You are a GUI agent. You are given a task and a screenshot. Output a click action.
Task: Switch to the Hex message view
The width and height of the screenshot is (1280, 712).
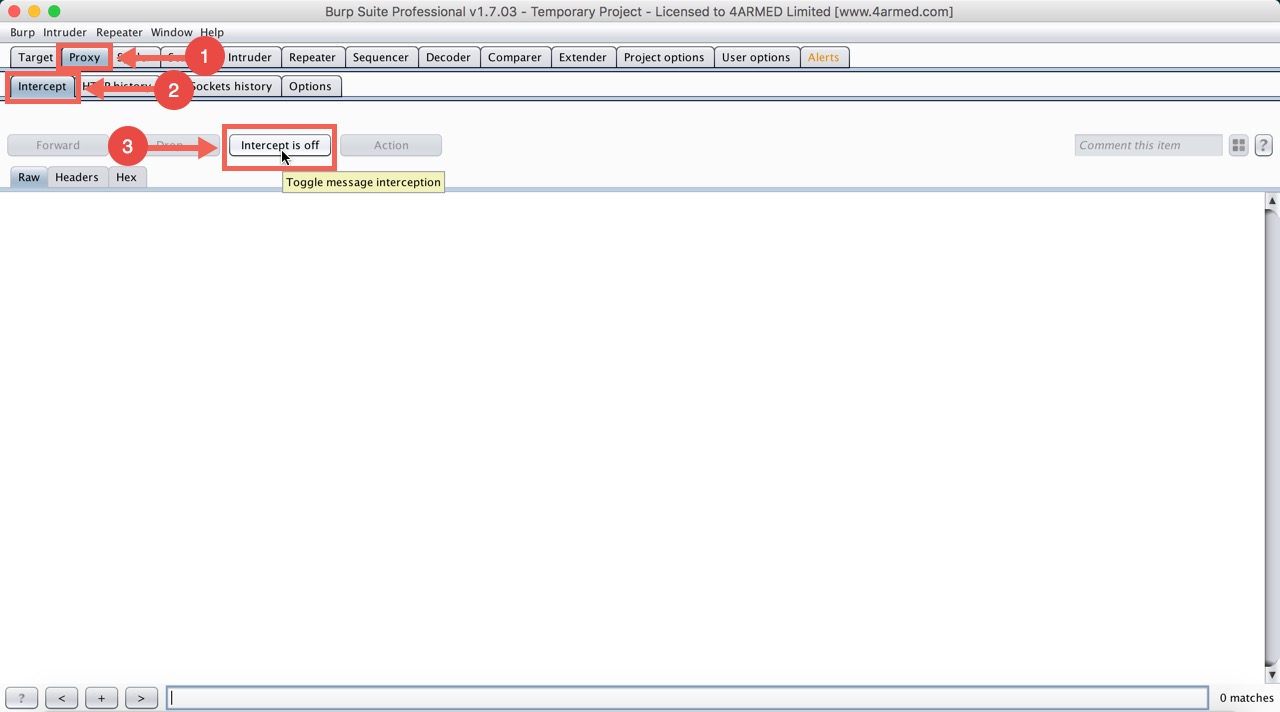pyautogui.click(x=126, y=177)
